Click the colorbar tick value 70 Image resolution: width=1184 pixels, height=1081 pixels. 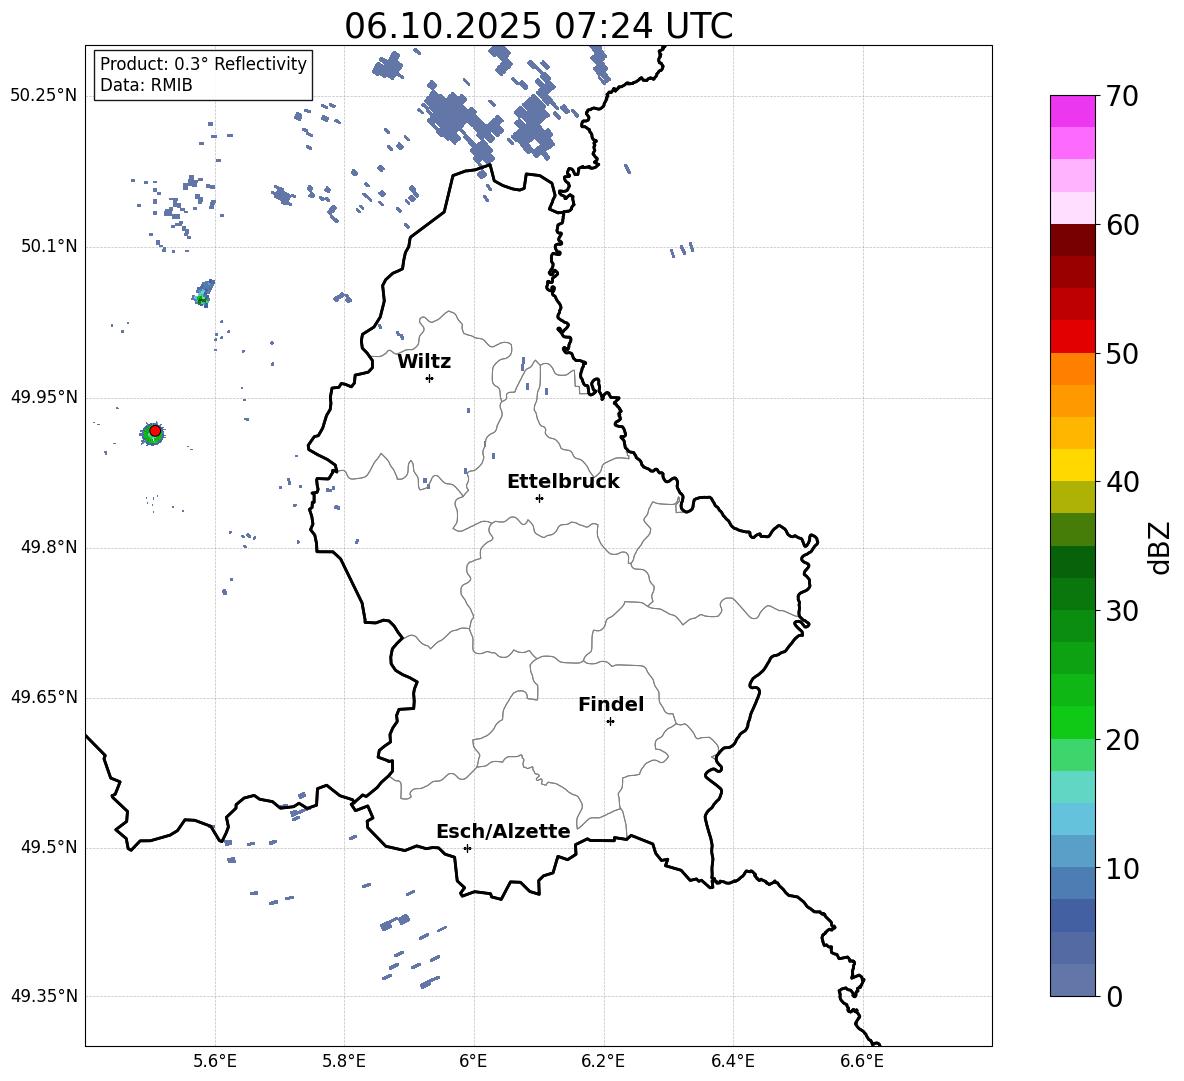(1121, 97)
